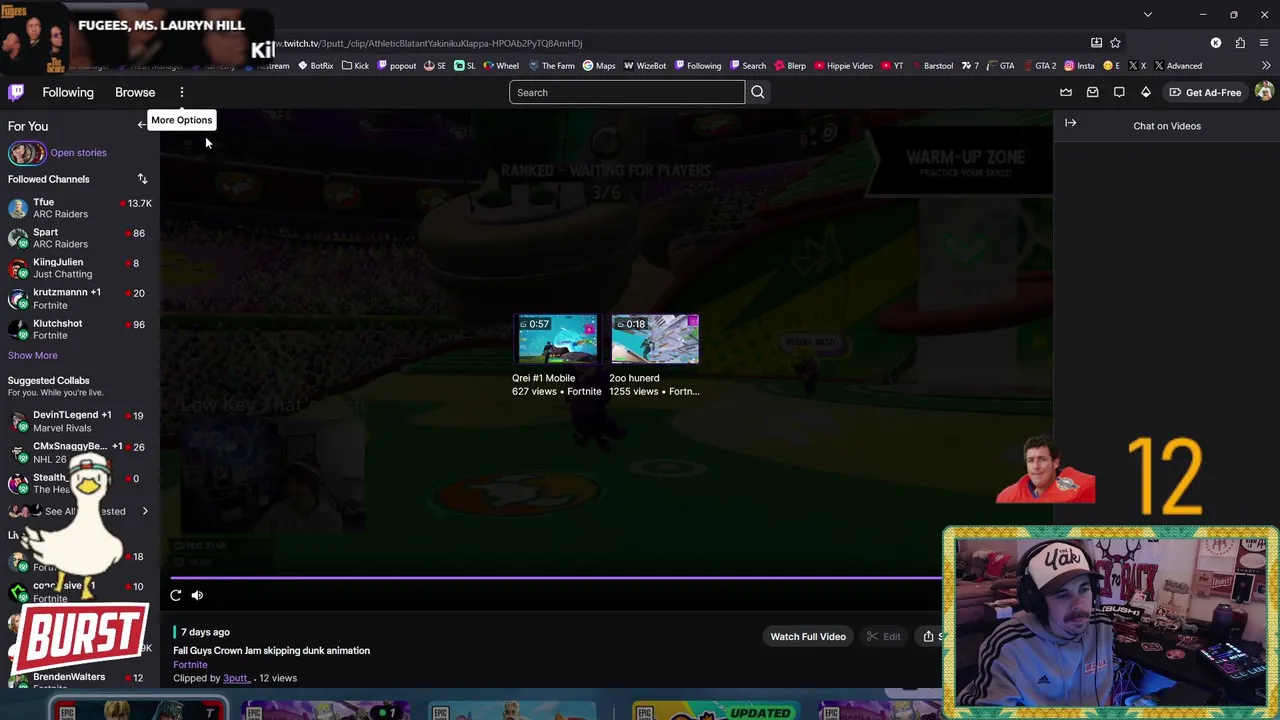Open the GTA 2 bookmark
This screenshot has width=1280, height=720.
[x=1038, y=66]
